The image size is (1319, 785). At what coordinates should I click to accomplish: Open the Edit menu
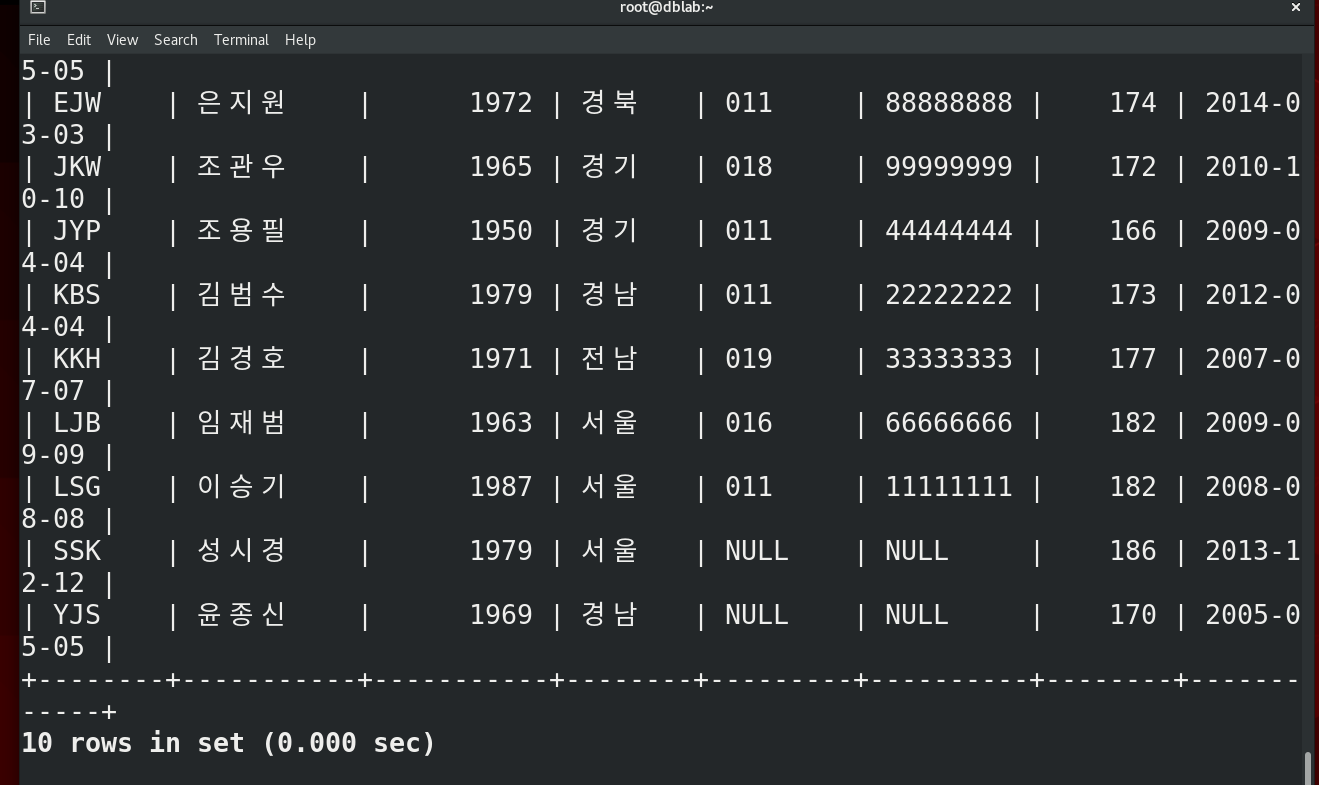[x=79, y=40]
